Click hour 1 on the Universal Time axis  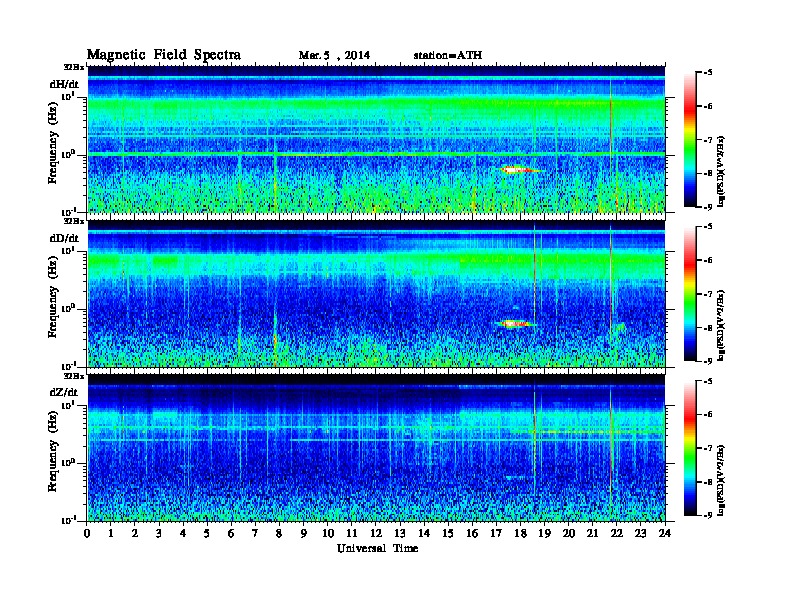pyautogui.click(x=111, y=533)
